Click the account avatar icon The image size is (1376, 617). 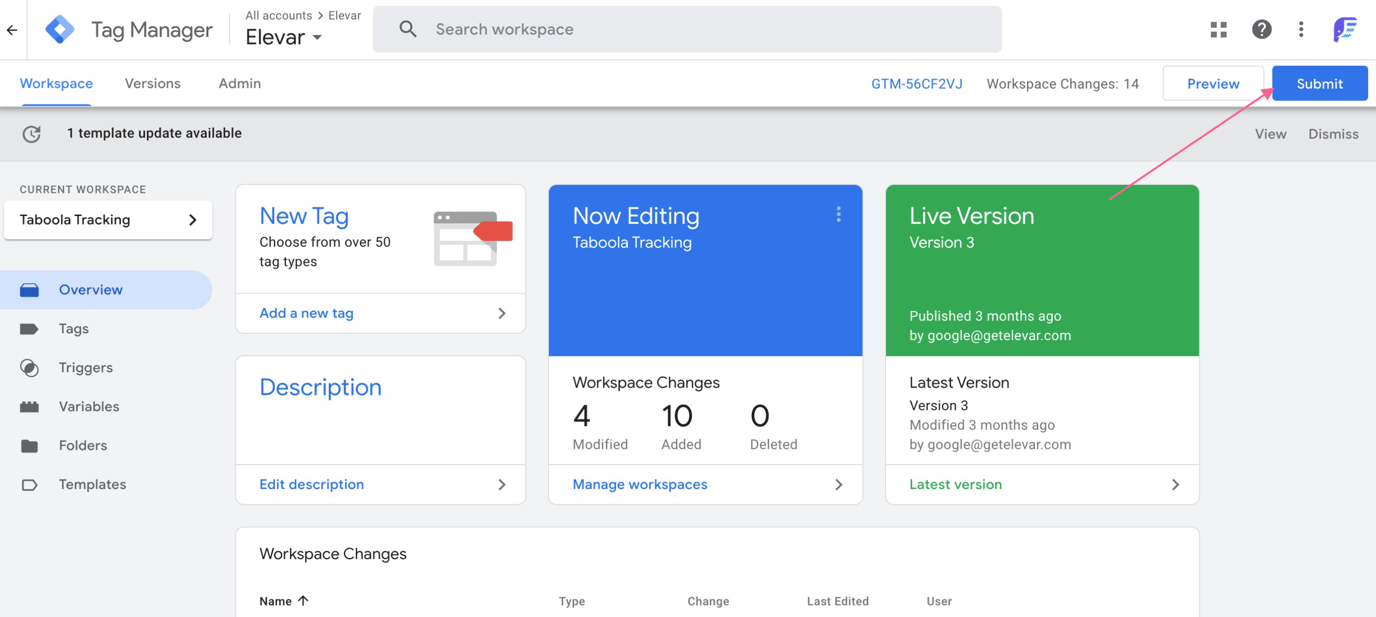(1345, 29)
